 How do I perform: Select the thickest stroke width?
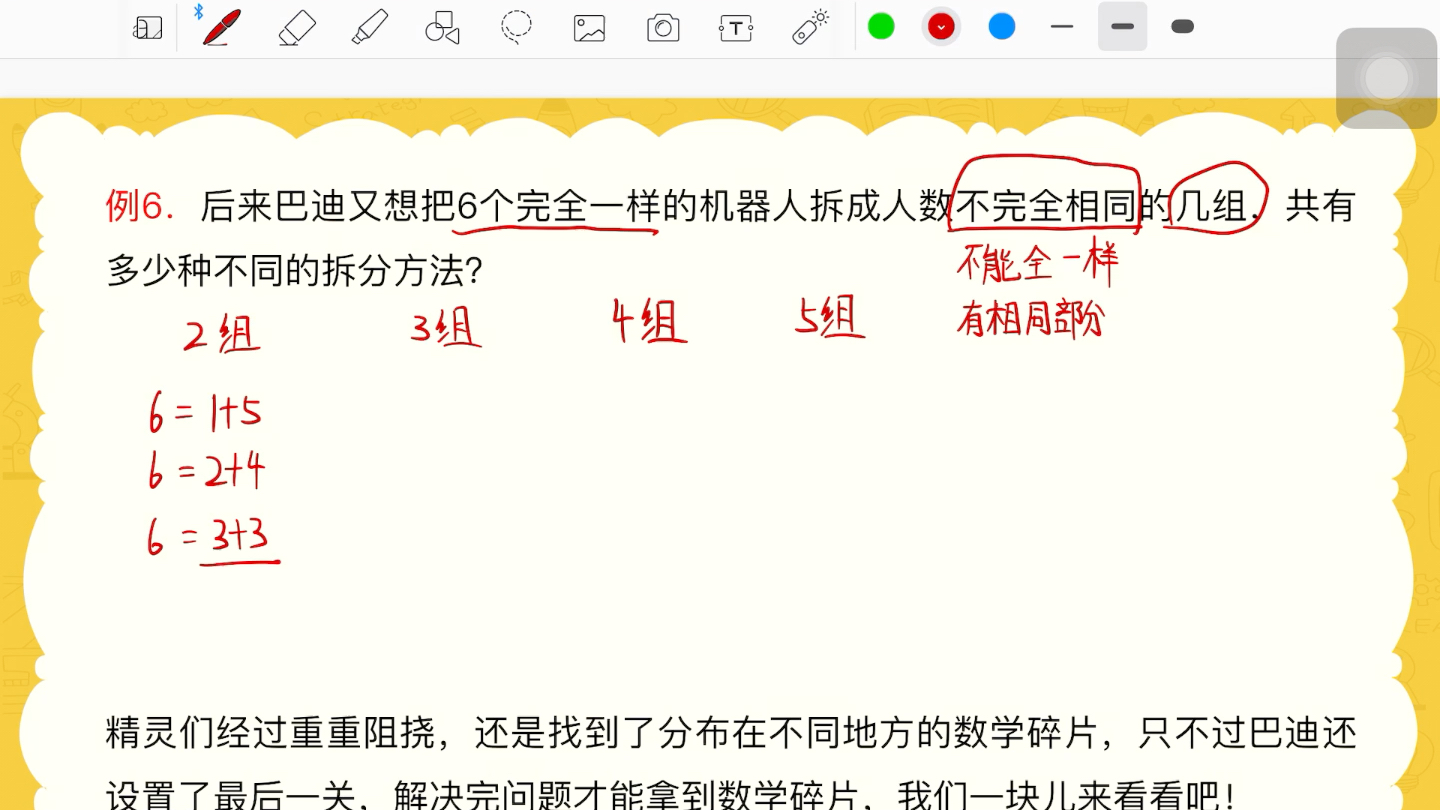[x=1183, y=27]
